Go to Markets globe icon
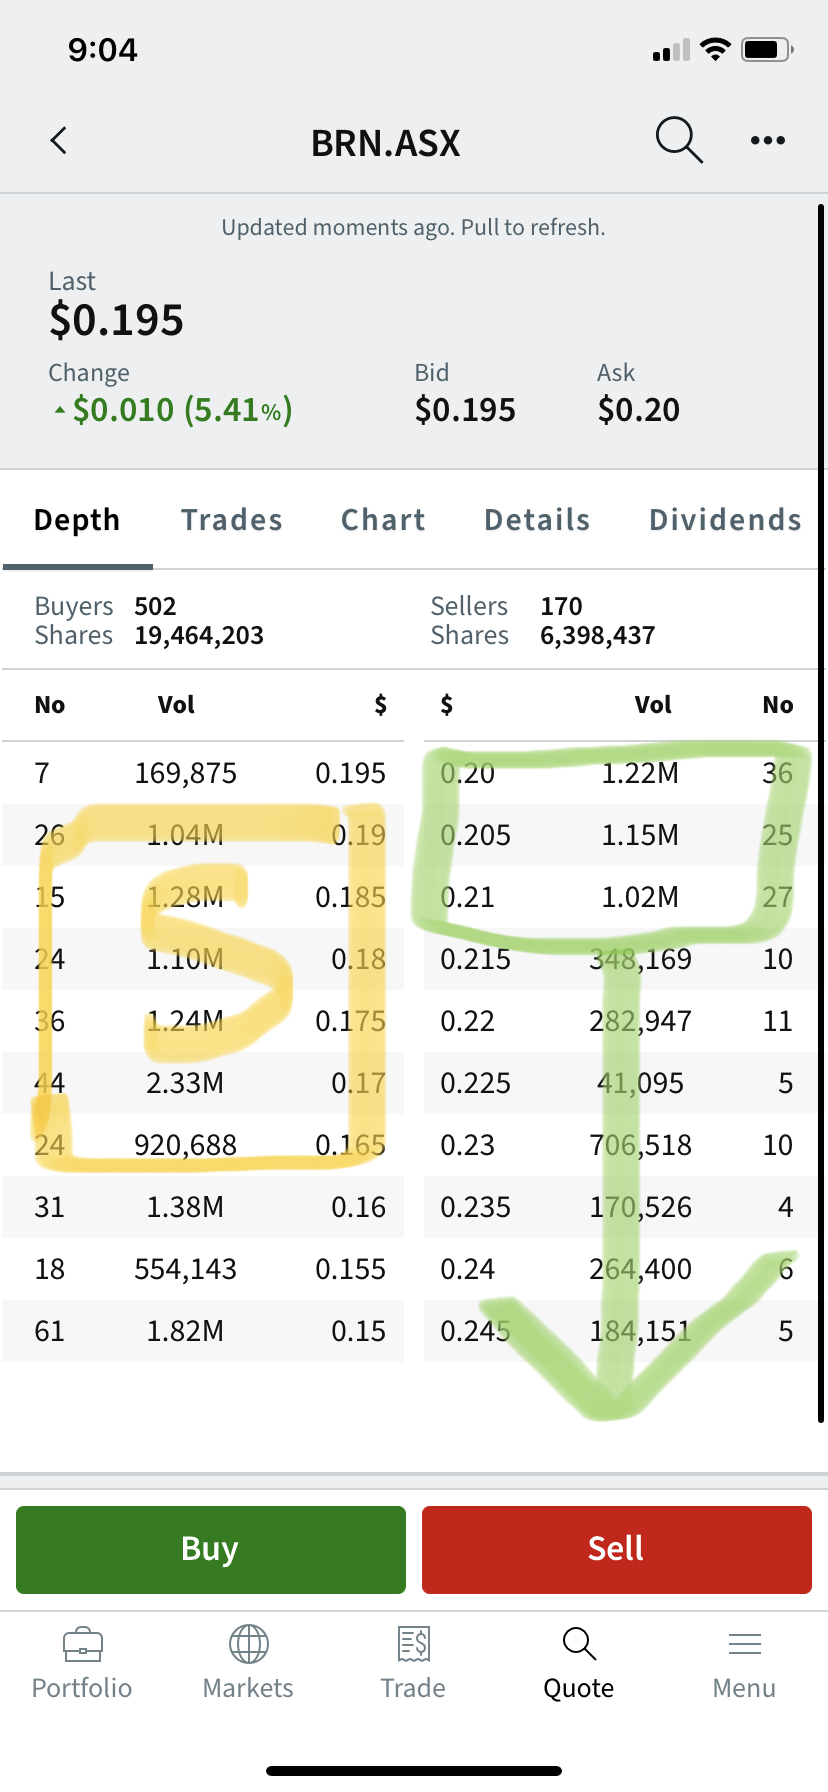The image size is (828, 1792). (248, 1643)
